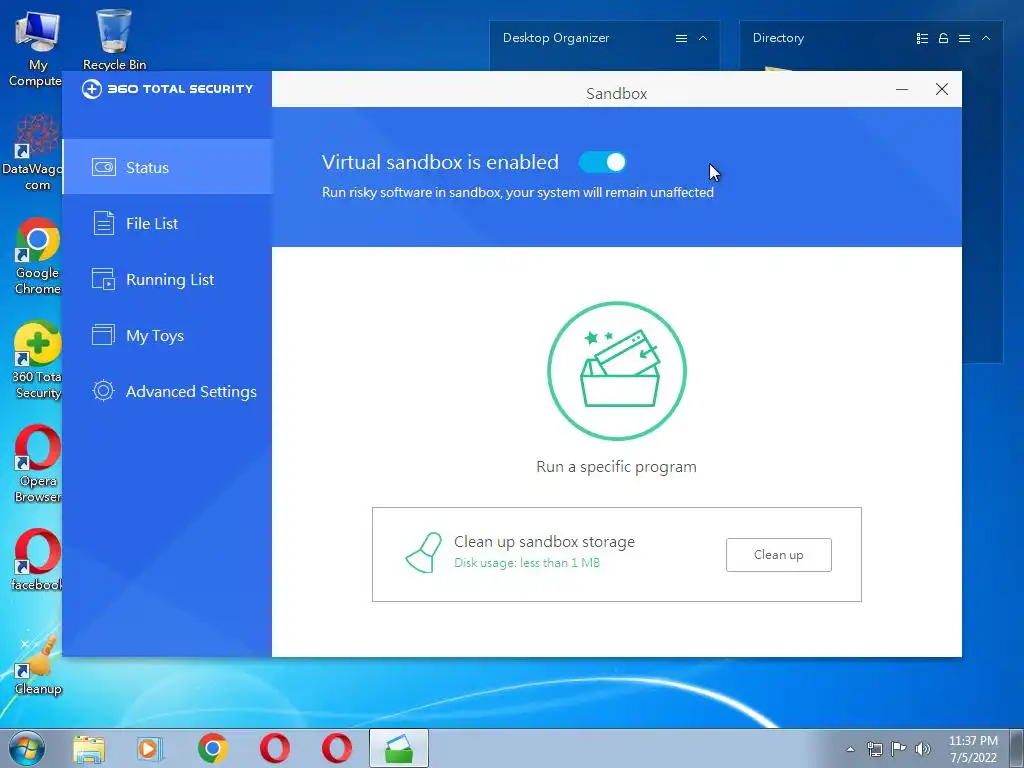Screen dimensions: 1024x768
Task: Show hidden system tray icons arrow
Action: (x=850, y=749)
